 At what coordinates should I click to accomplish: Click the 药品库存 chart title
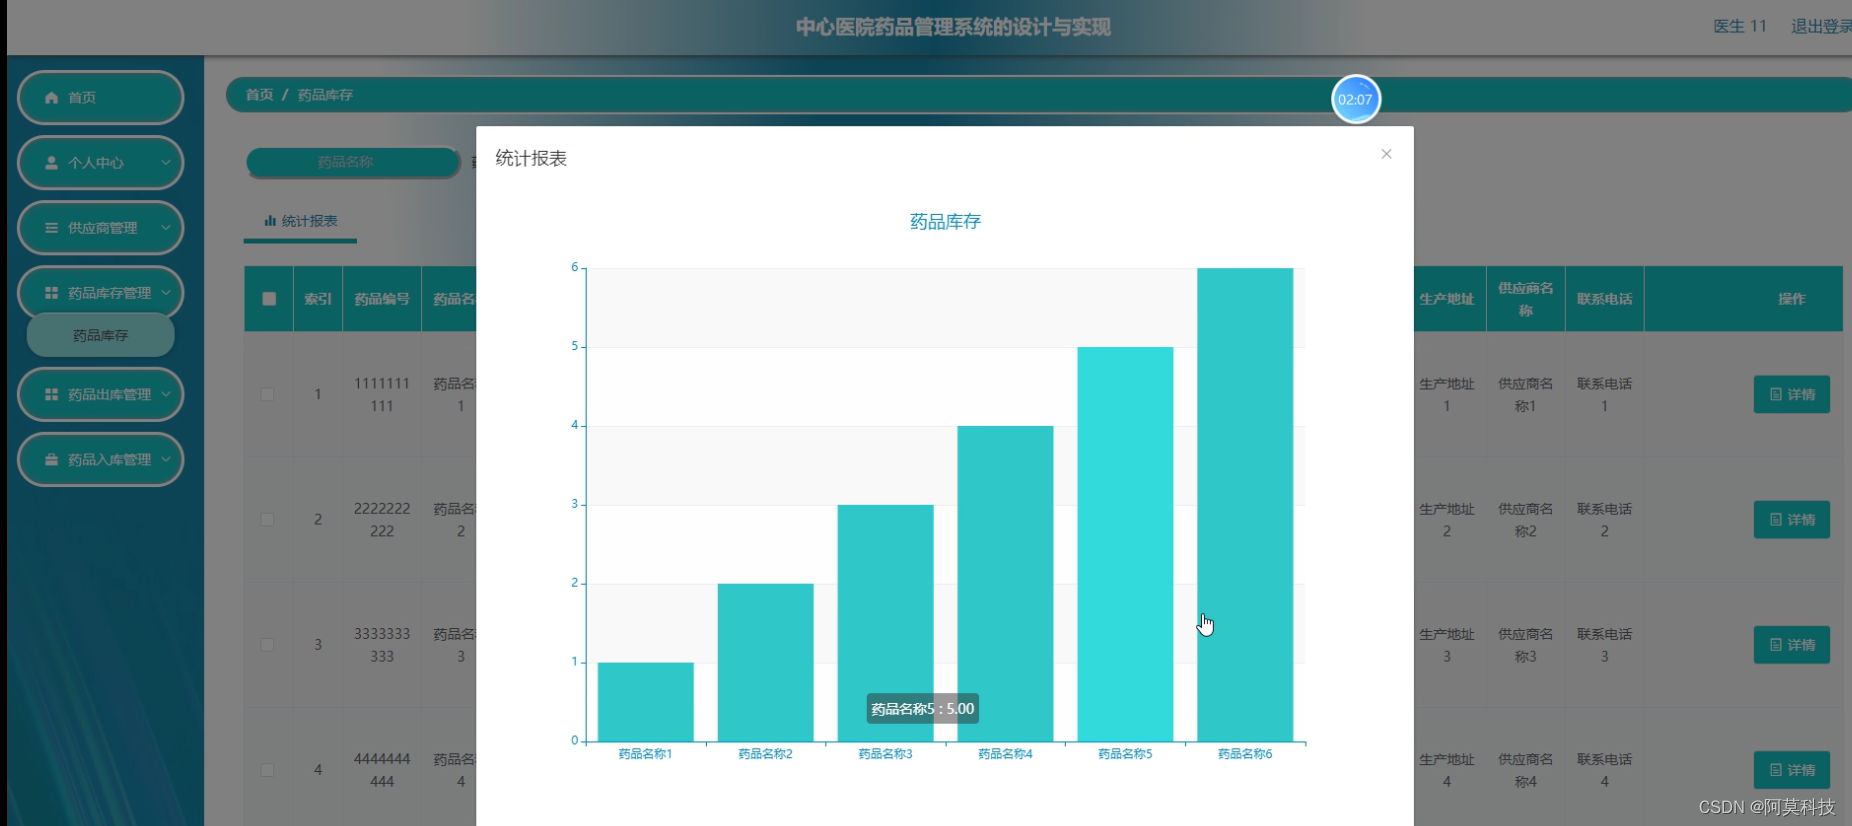pos(945,222)
